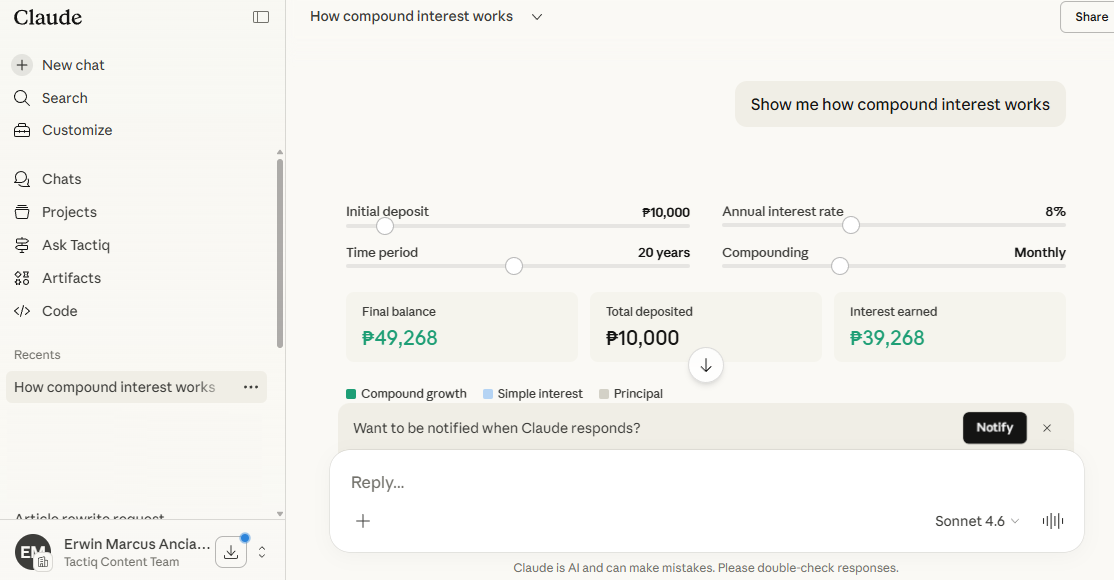The height and width of the screenshot is (580, 1114).
Task: Click the plus icon to add attachments
Action: (363, 521)
